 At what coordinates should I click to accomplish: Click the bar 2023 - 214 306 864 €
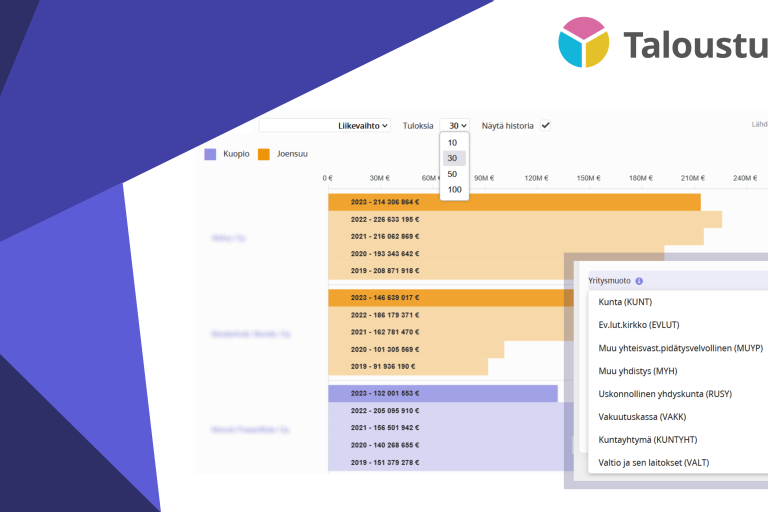(x=514, y=202)
